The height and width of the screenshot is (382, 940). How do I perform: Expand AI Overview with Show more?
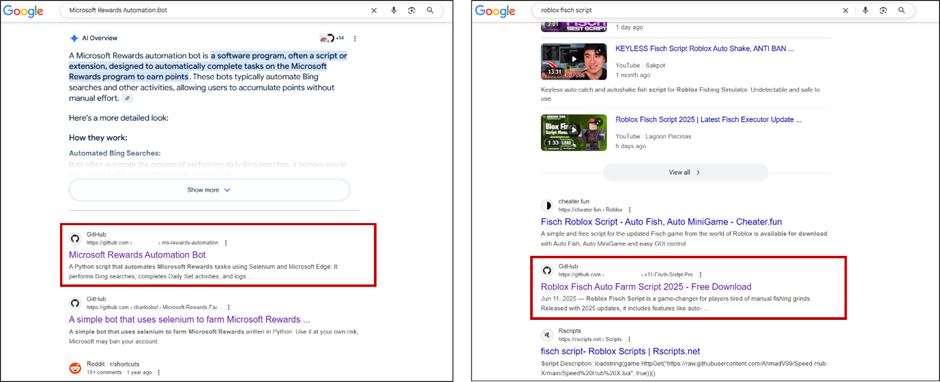pyautogui.click(x=209, y=190)
